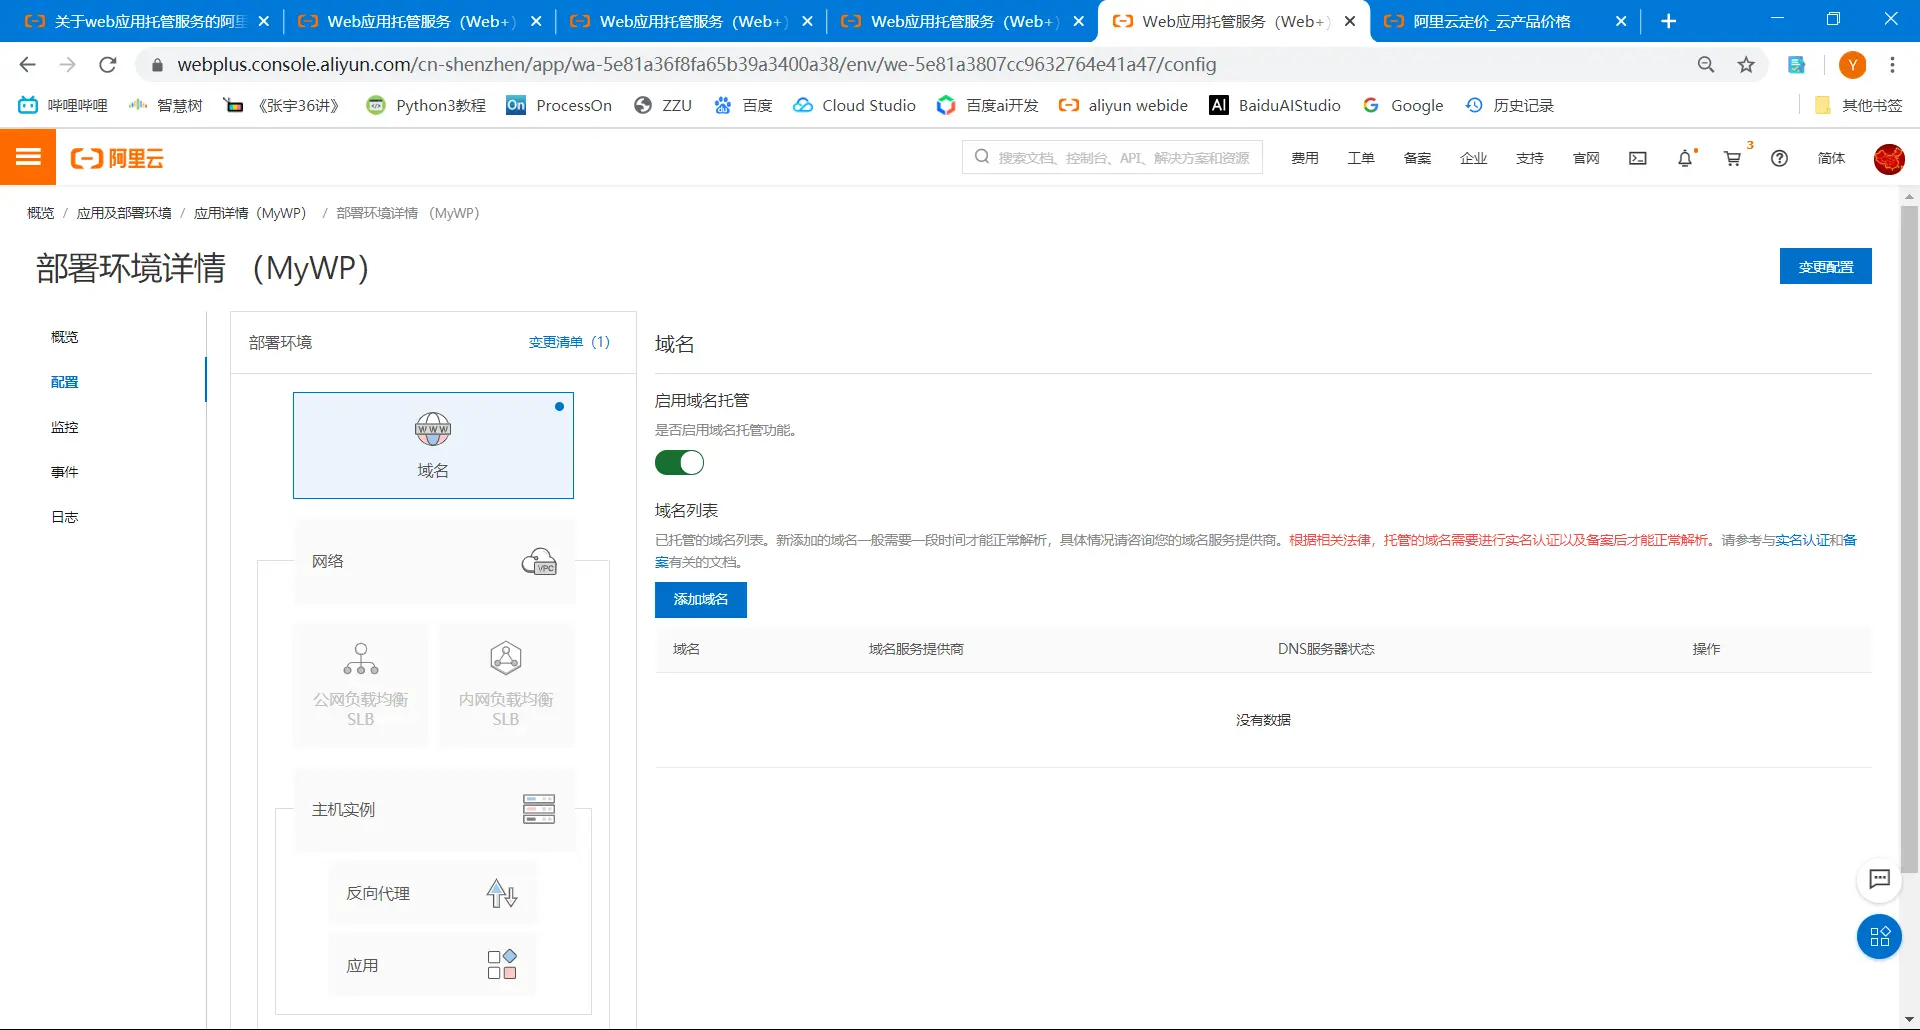
Task: Select the 主机实例 host instance card
Action: pos(434,809)
